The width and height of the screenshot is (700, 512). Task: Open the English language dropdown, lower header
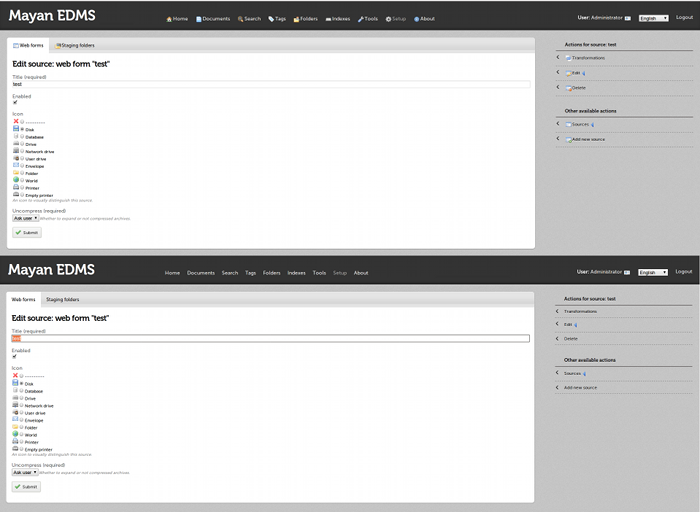click(653, 272)
